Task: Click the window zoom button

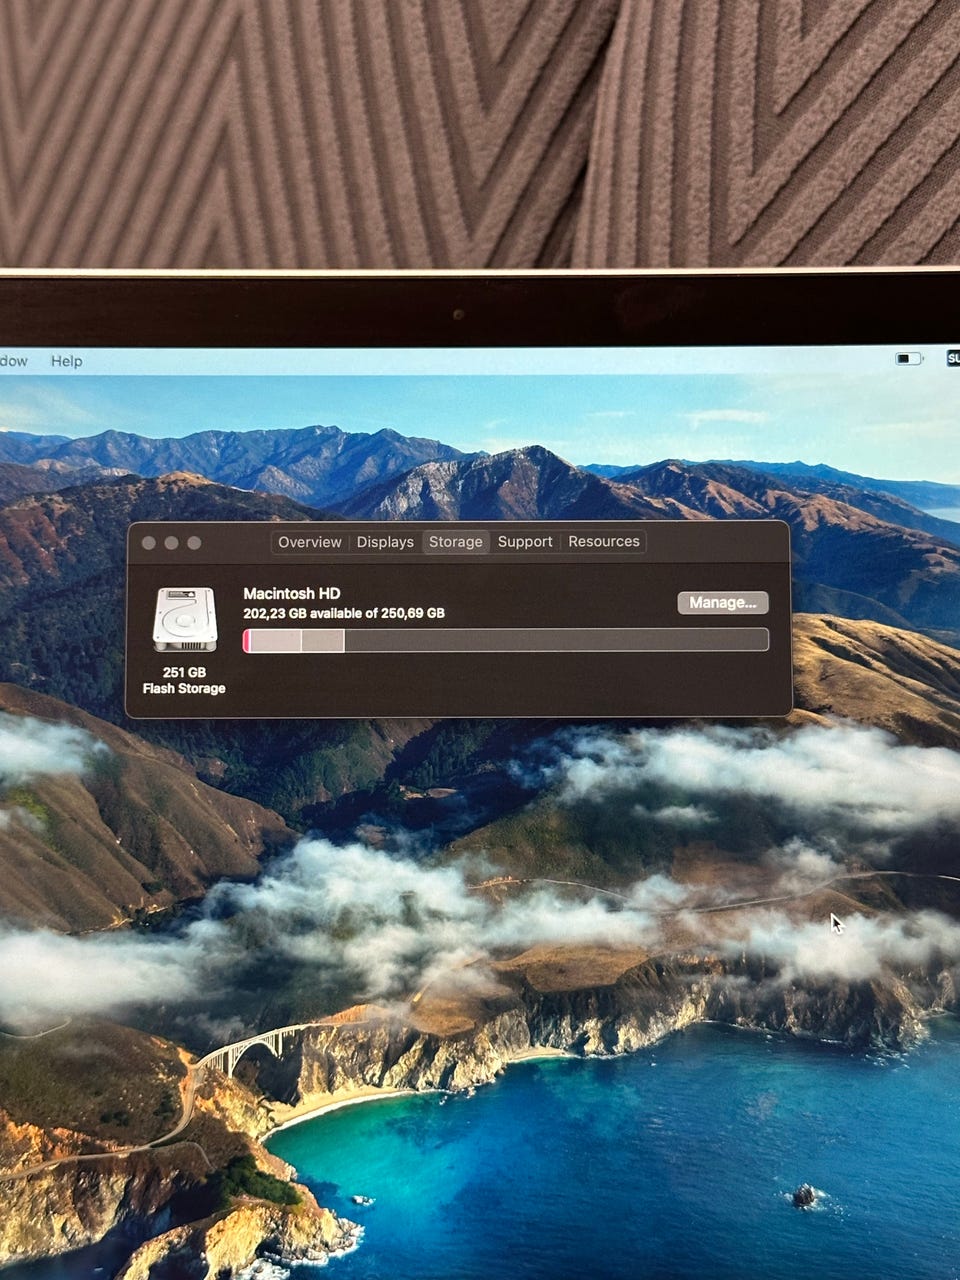Action: 194,543
